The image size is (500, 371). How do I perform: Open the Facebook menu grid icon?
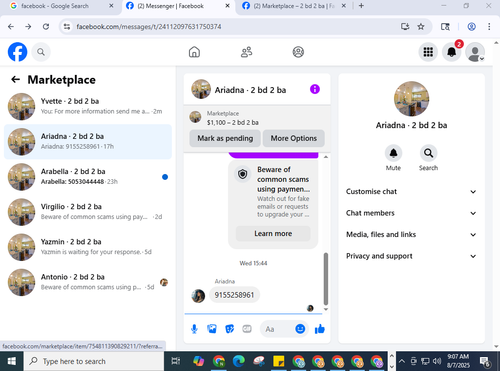pos(428,52)
